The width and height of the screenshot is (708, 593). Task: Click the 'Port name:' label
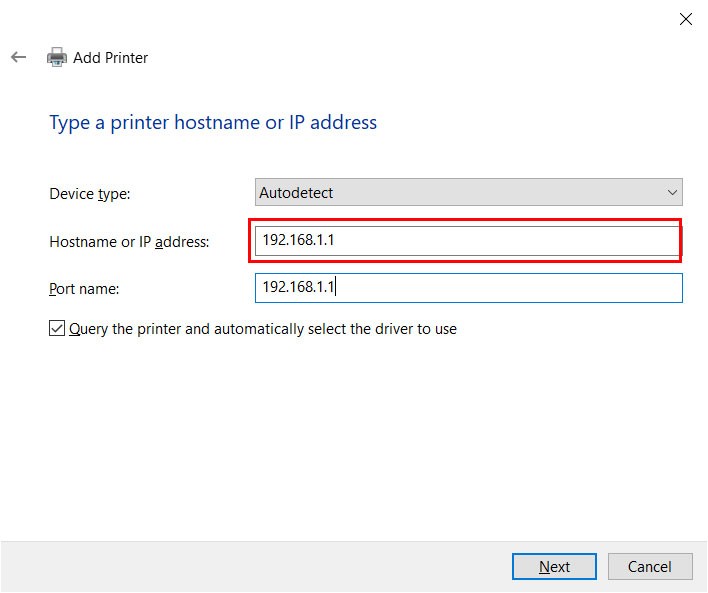pos(84,289)
